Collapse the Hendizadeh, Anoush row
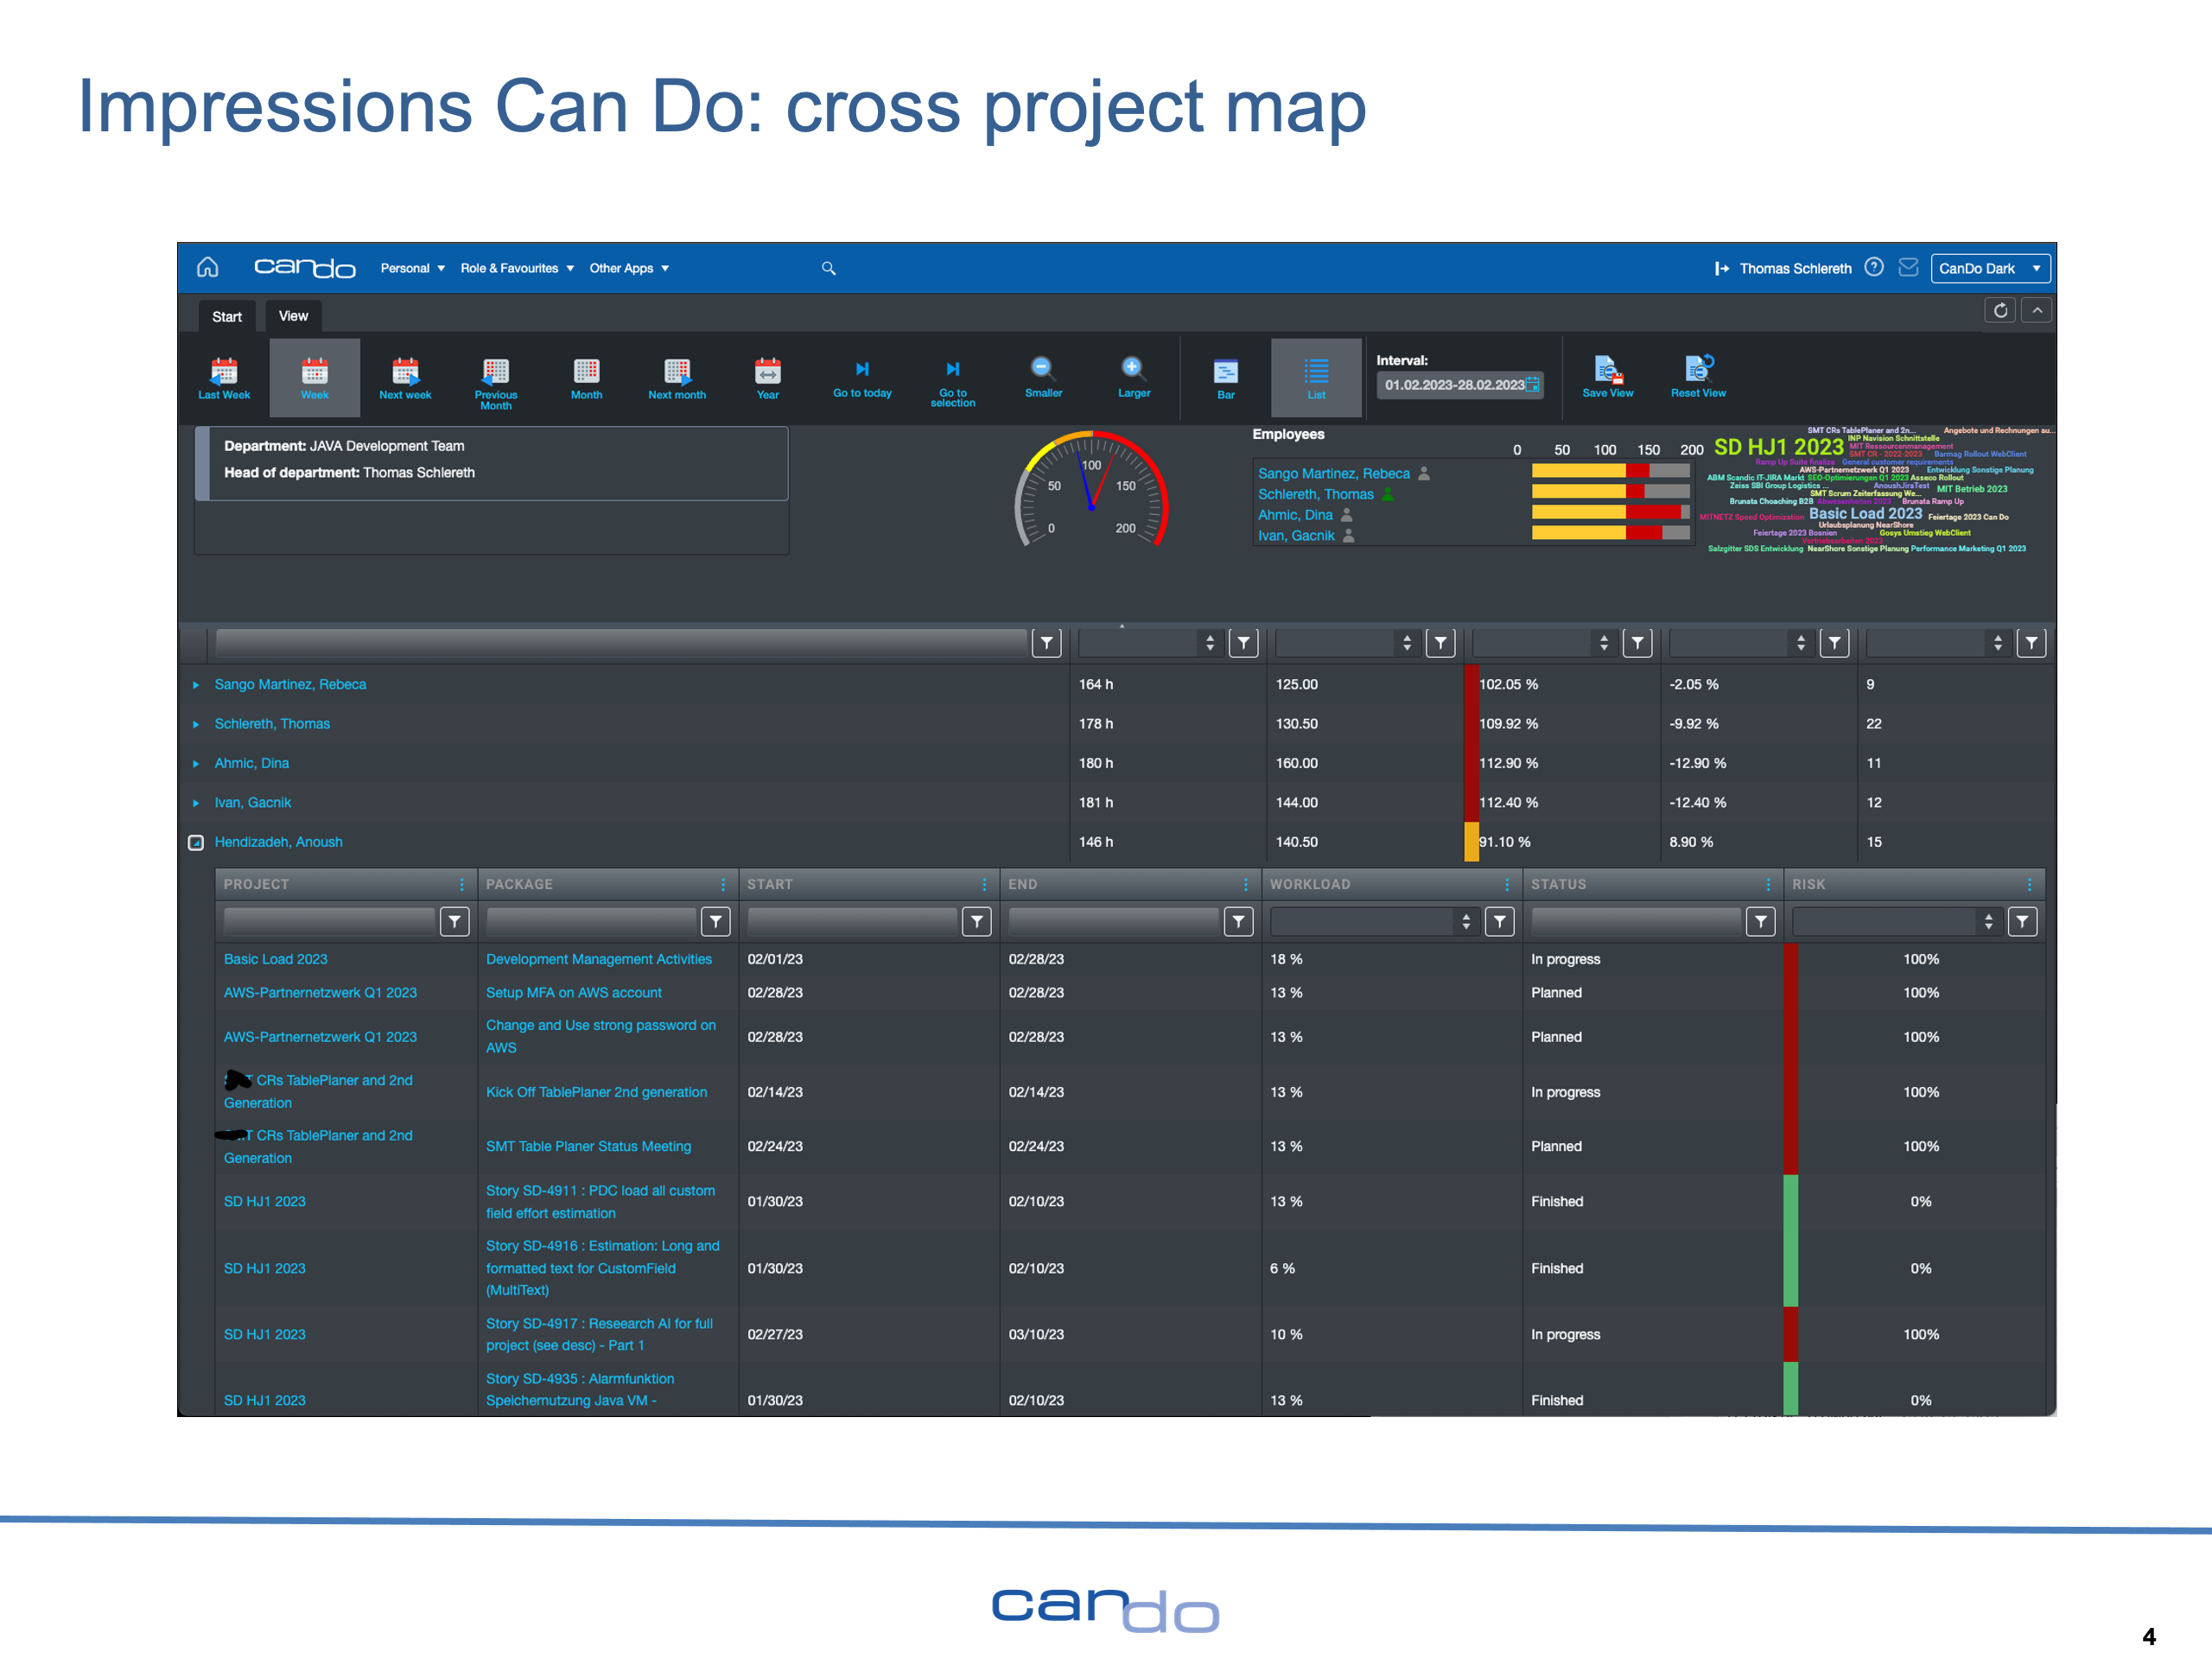2212x1659 pixels. pyautogui.click(x=196, y=842)
